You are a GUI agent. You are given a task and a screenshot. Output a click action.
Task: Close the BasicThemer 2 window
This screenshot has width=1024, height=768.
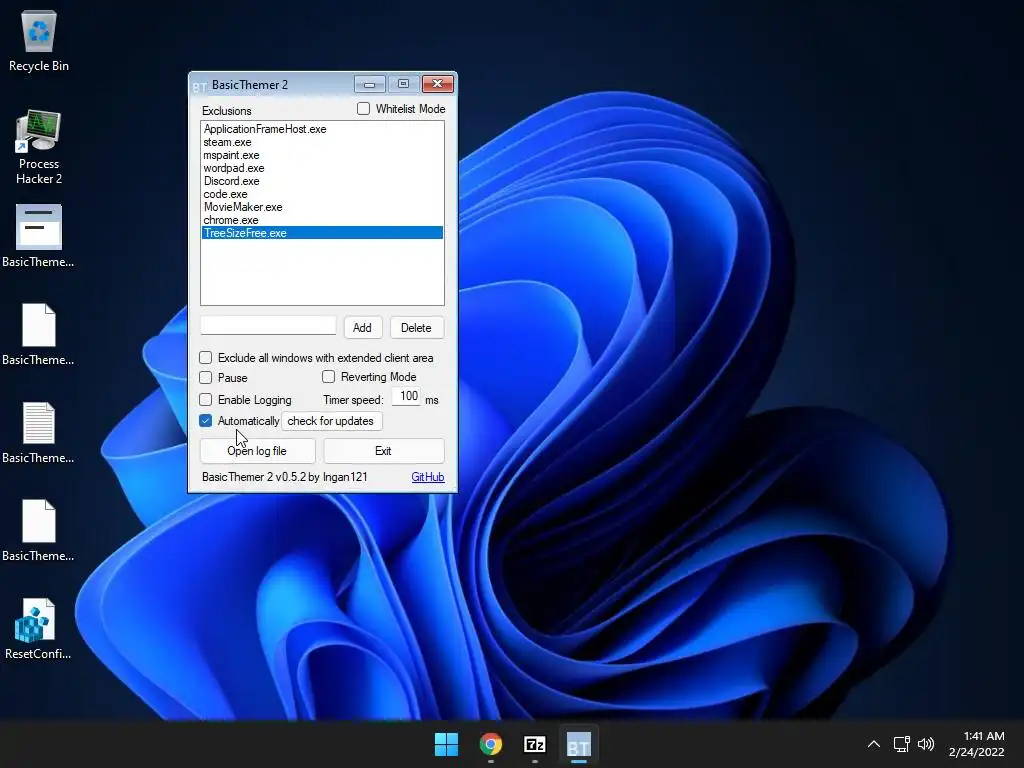(438, 84)
